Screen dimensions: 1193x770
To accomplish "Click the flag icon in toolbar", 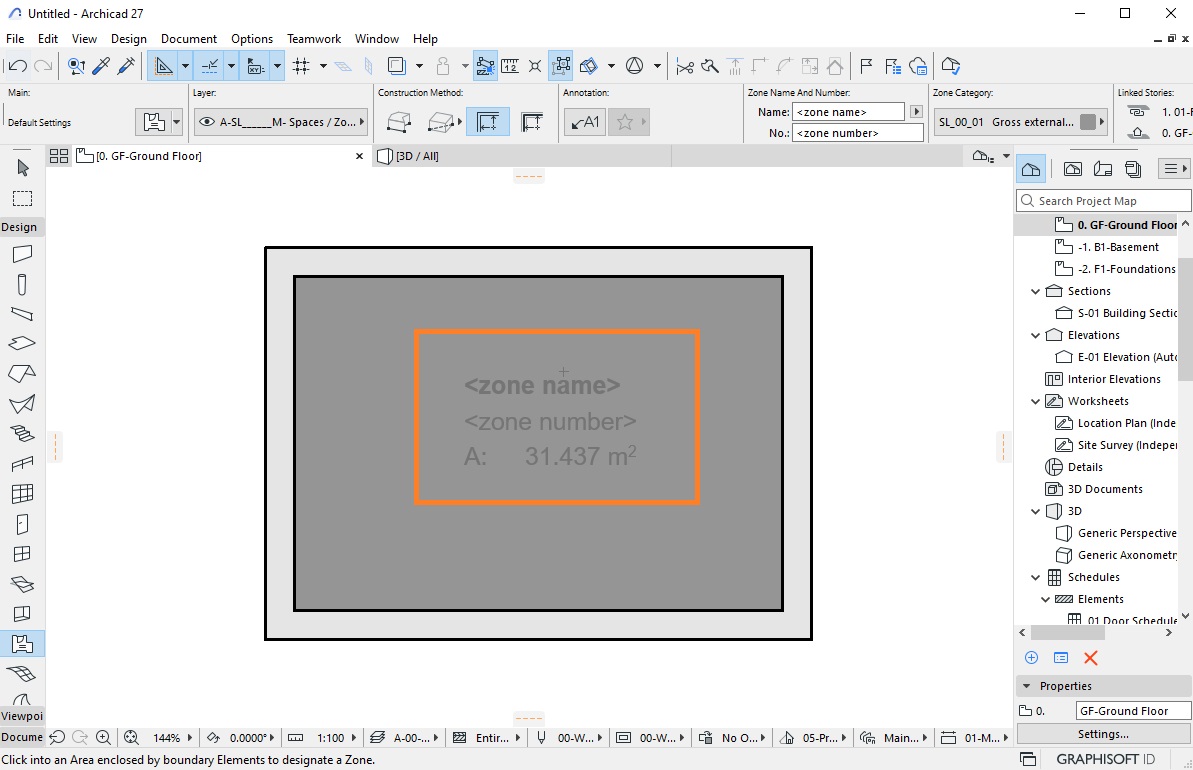I will tap(866, 66).
